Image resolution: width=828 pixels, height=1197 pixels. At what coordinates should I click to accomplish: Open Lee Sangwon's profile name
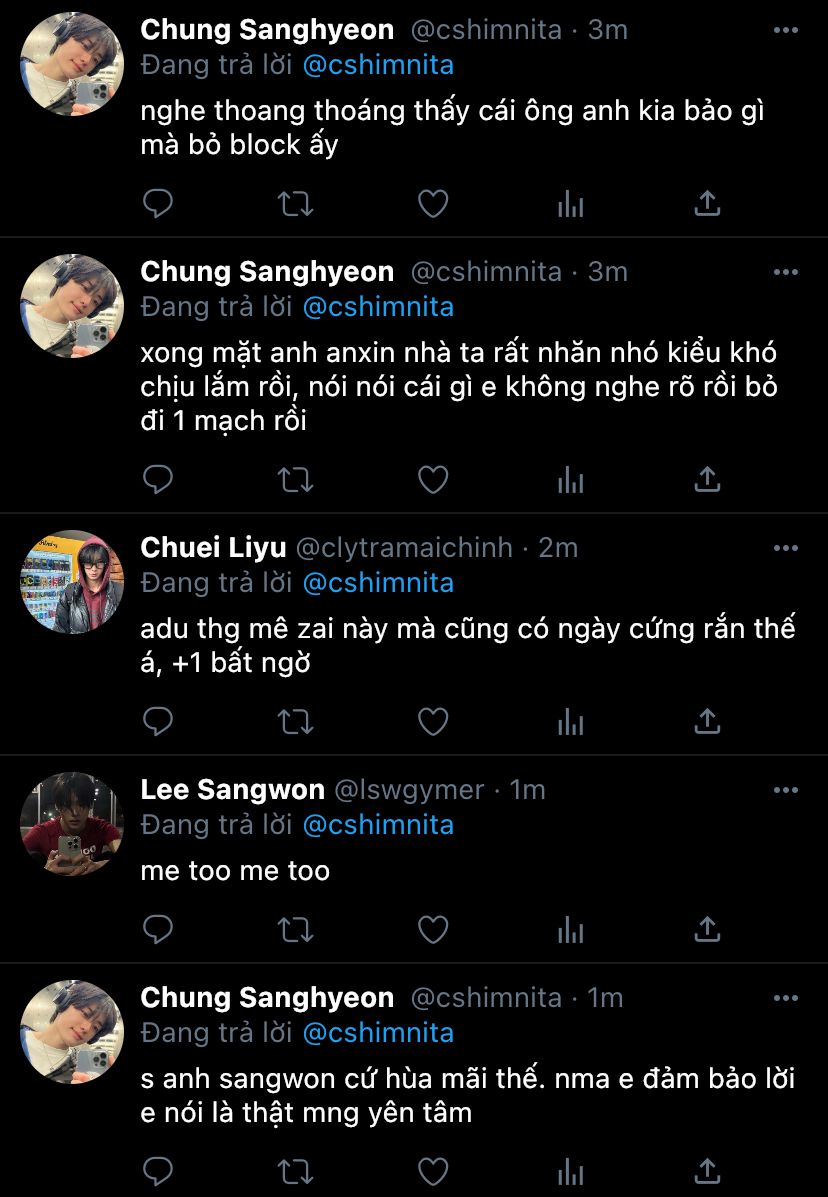tap(232, 790)
